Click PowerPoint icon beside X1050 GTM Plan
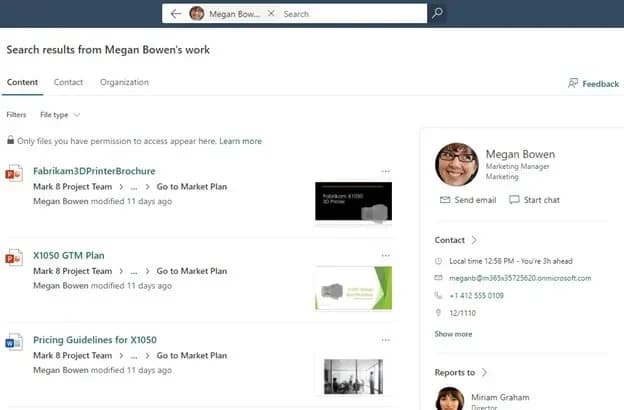The width and height of the screenshot is (624, 410). pyautogui.click(x=14, y=258)
